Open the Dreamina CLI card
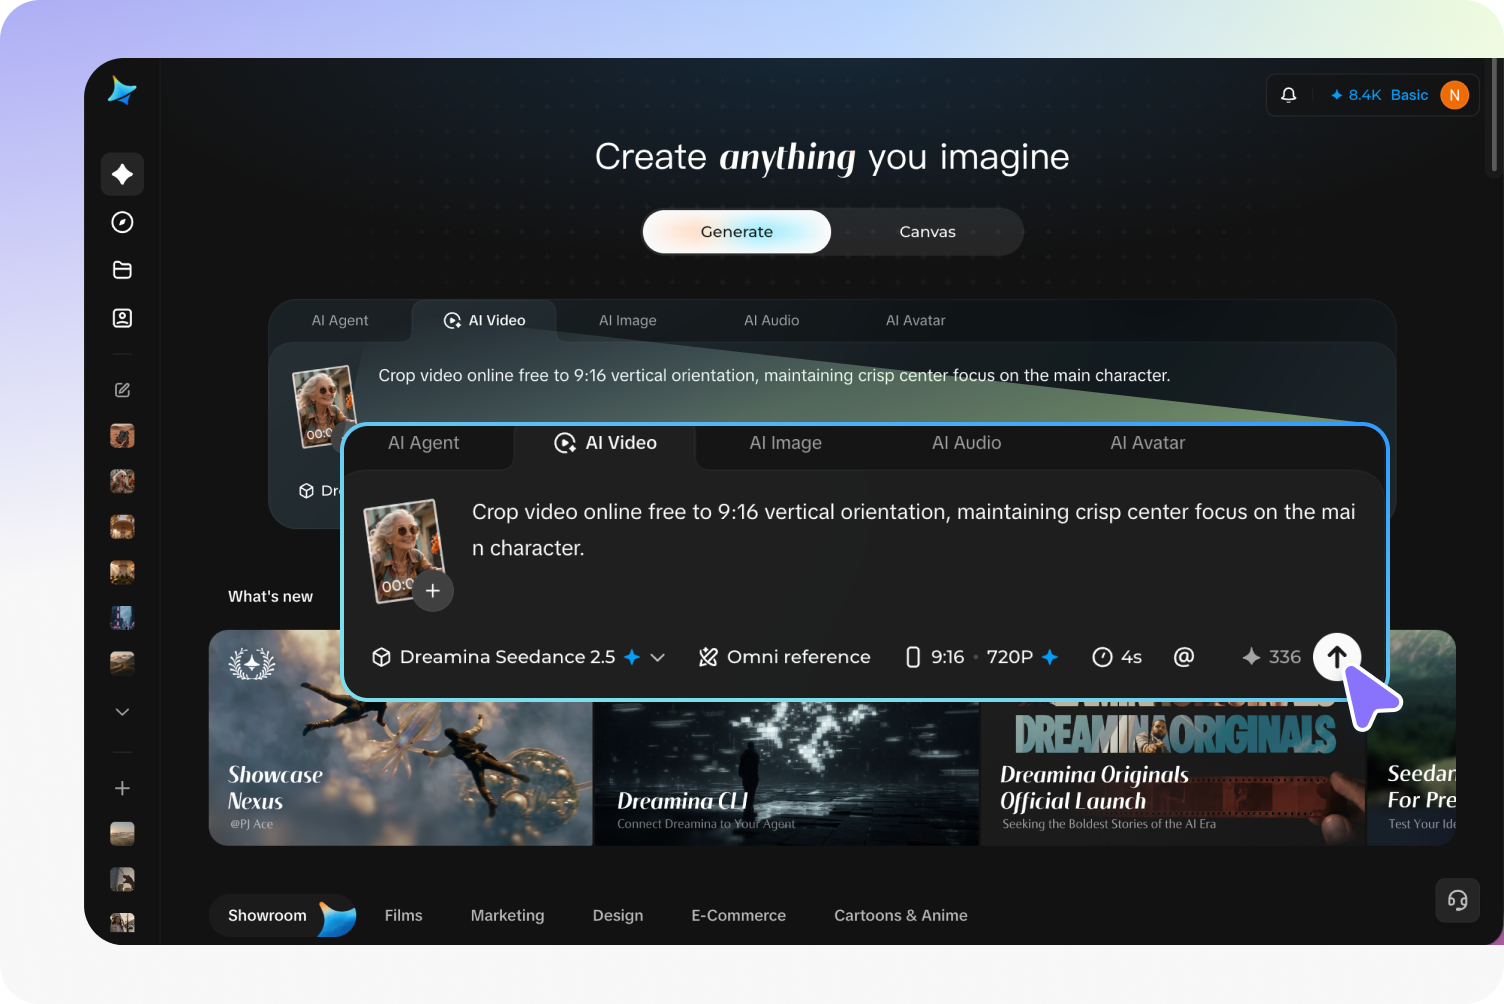Image resolution: width=1504 pixels, height=1004 pixels. [x=787, y=773]
